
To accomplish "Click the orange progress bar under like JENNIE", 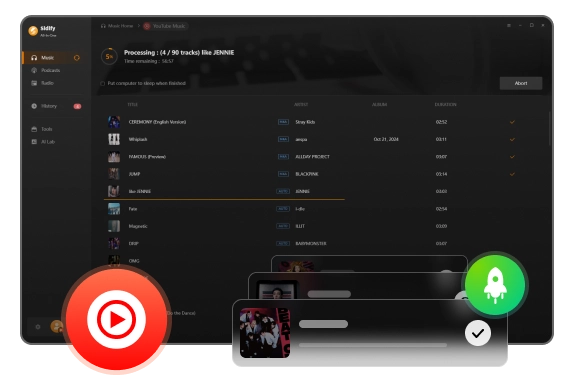I will click(224, 199).
